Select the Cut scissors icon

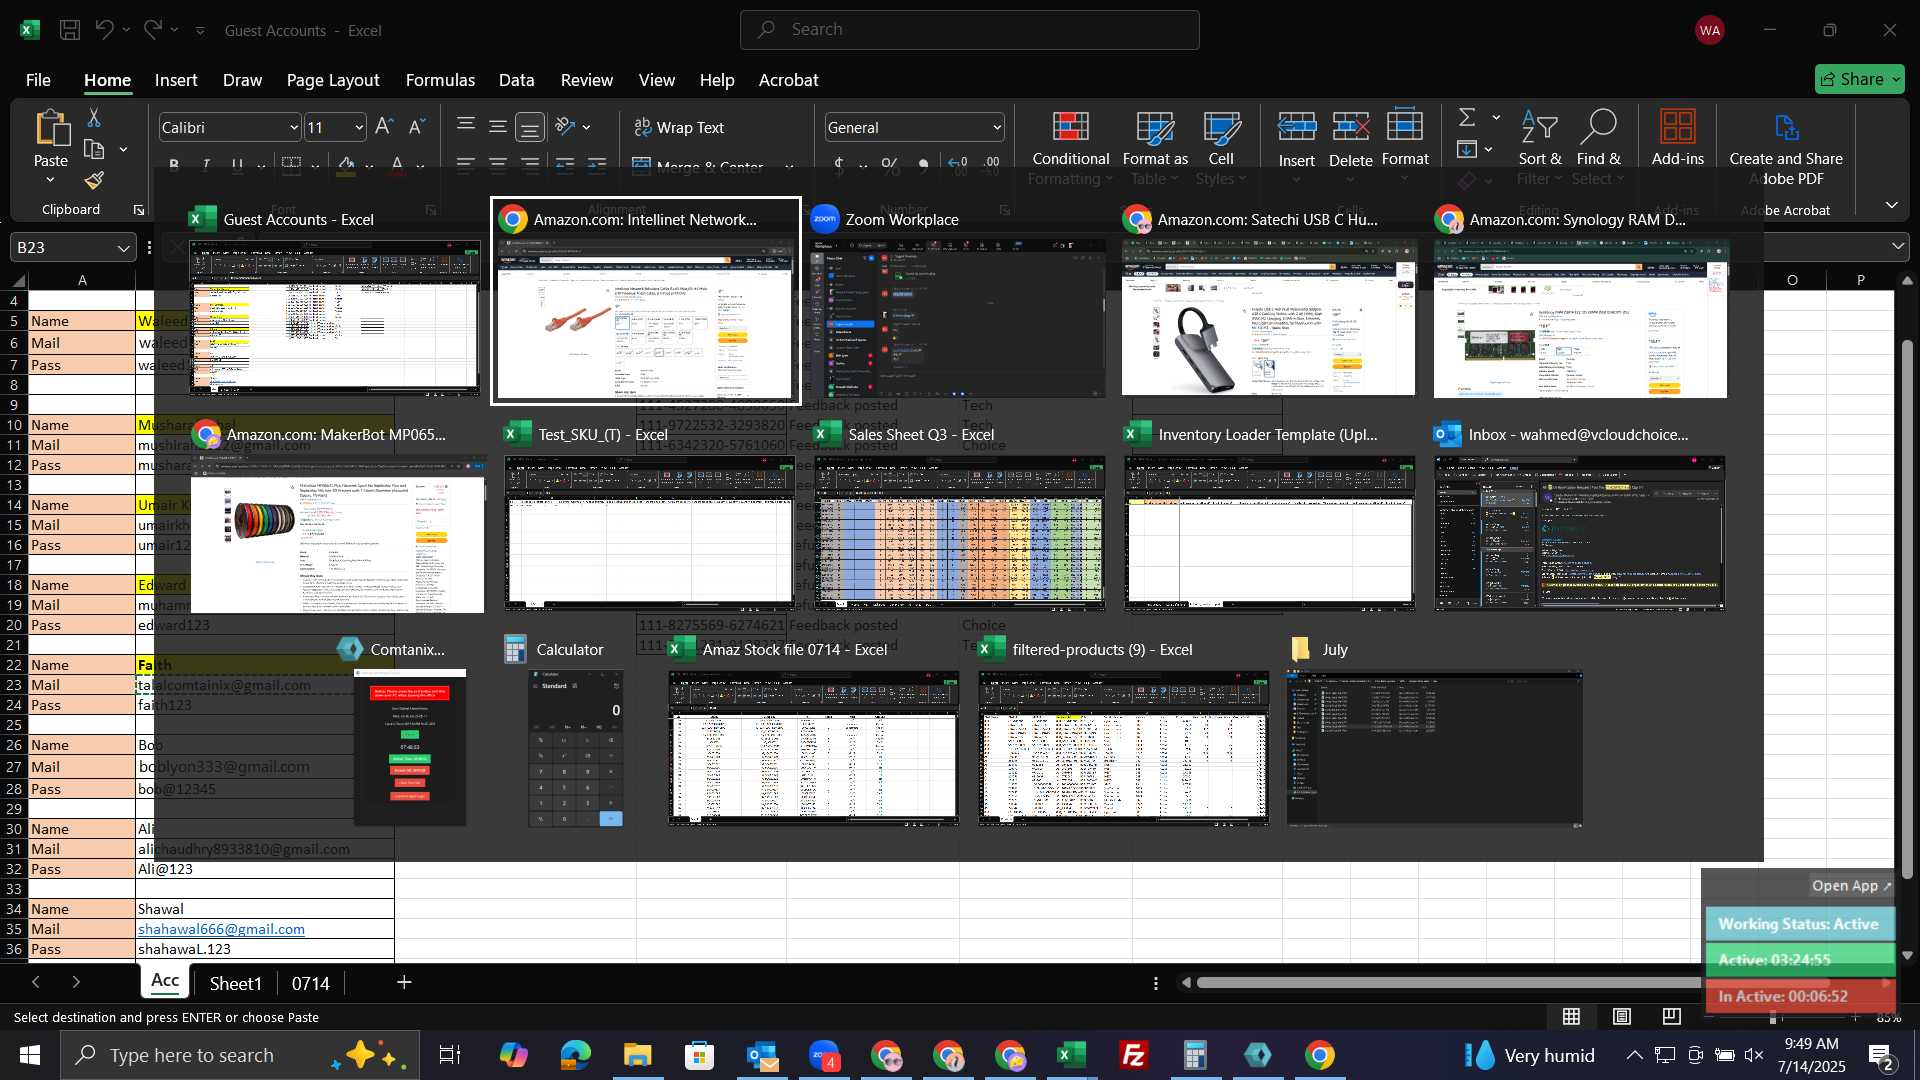[94, 118]
